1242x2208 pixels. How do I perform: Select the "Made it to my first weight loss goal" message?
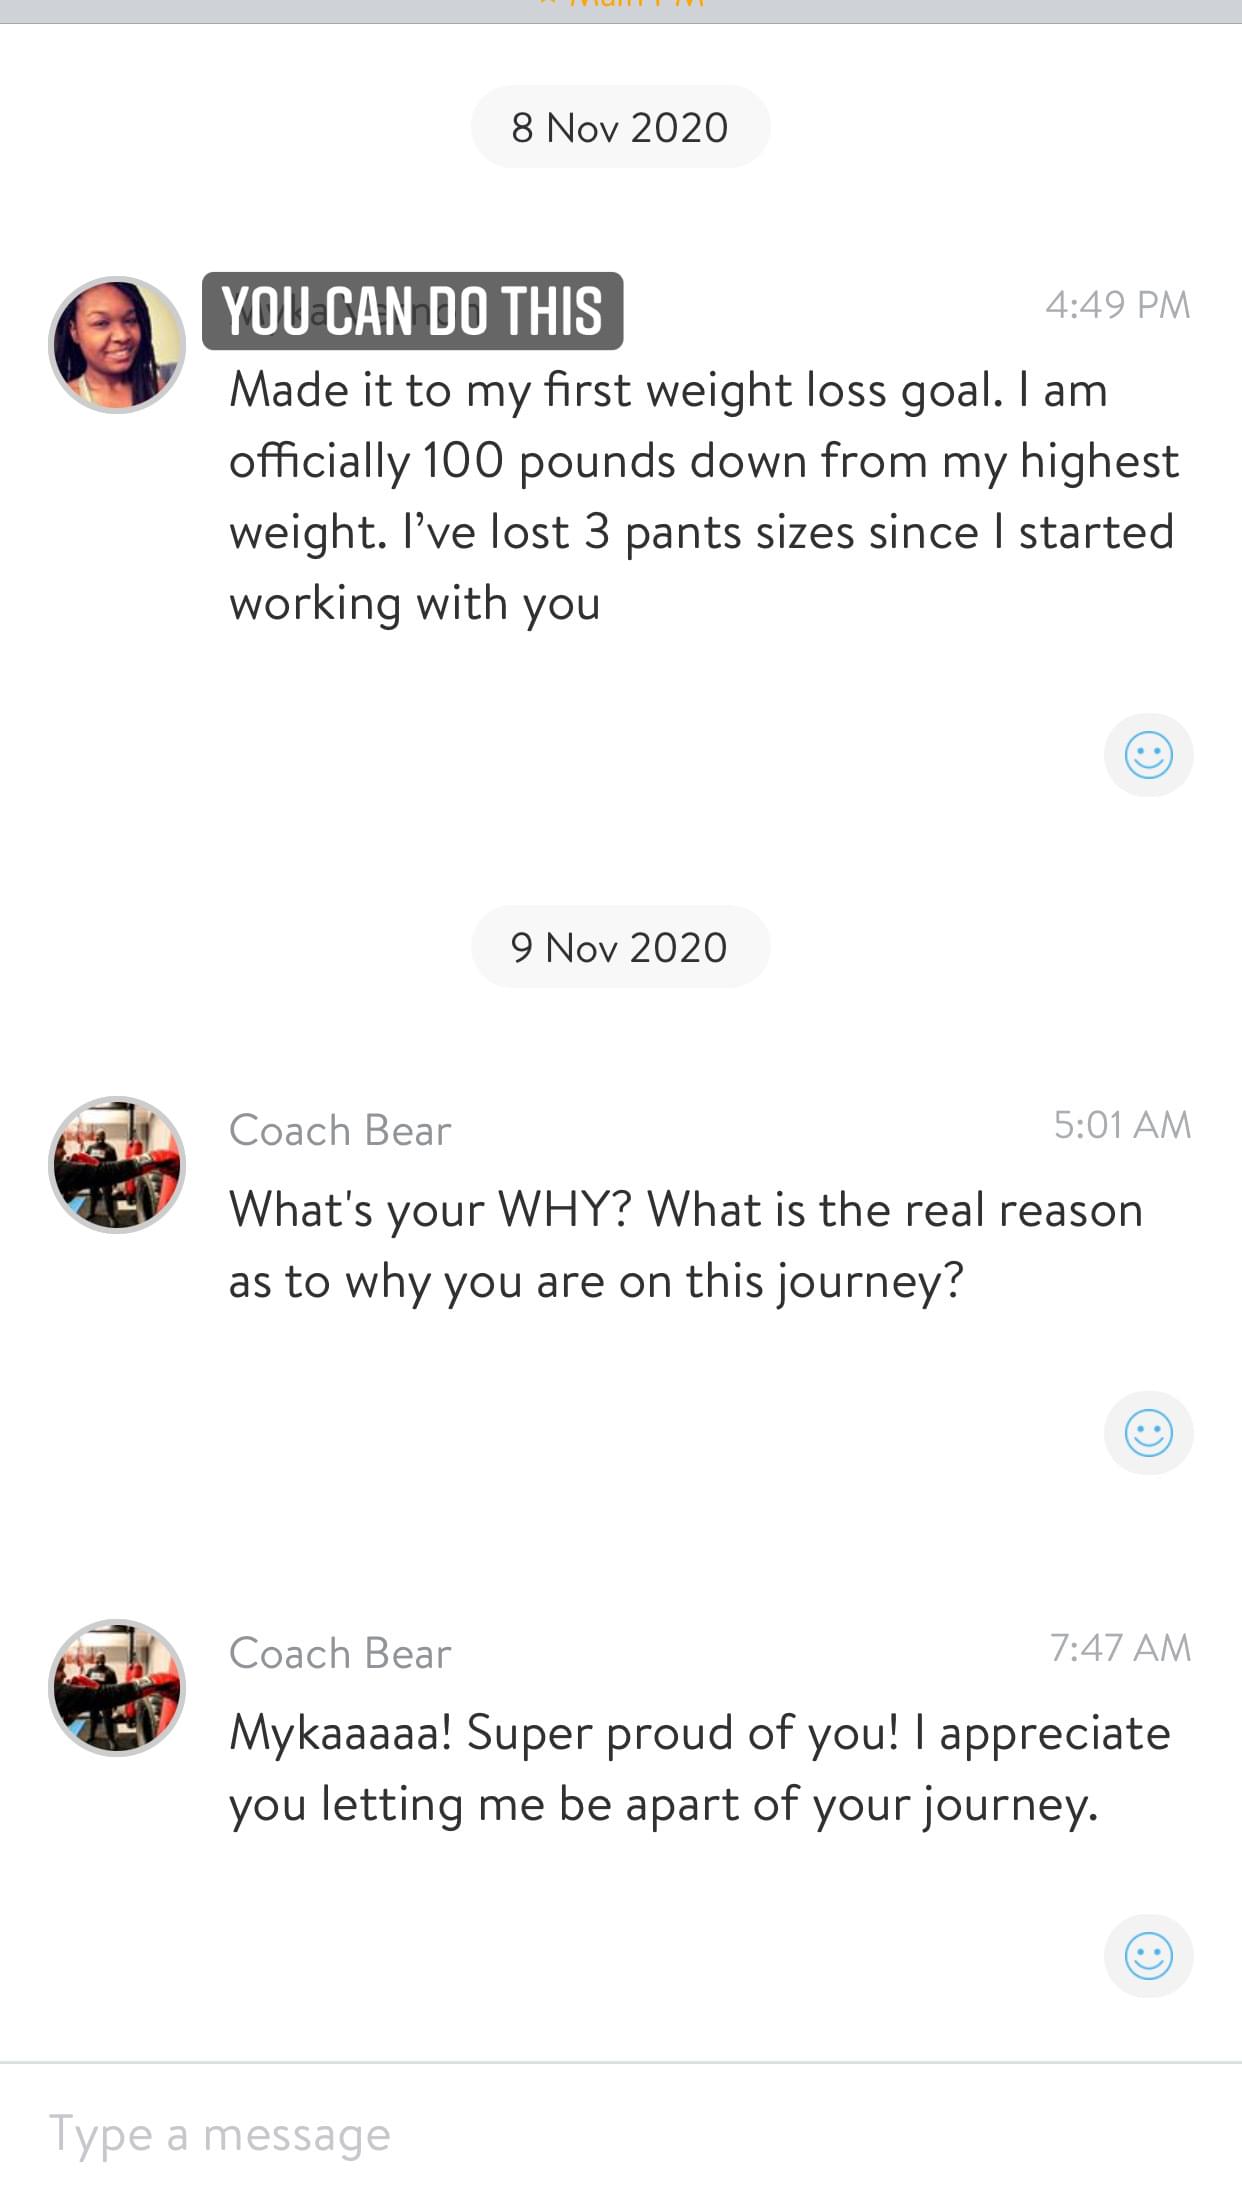[700, 496]
